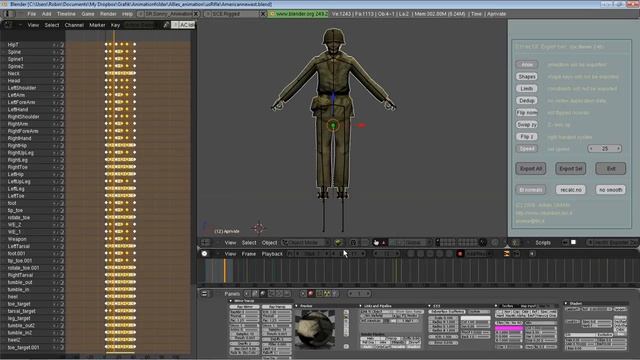
Task: Open the Render menu
Action: 108,14
